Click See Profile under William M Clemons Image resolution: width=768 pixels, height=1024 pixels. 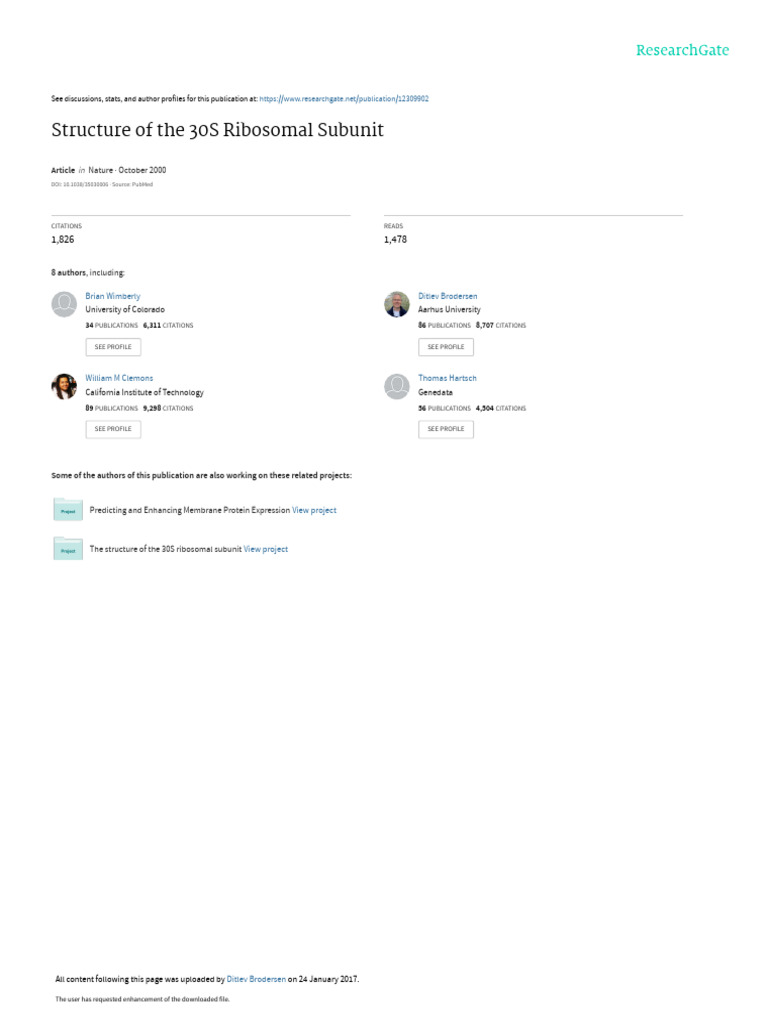tap(113, 429)
